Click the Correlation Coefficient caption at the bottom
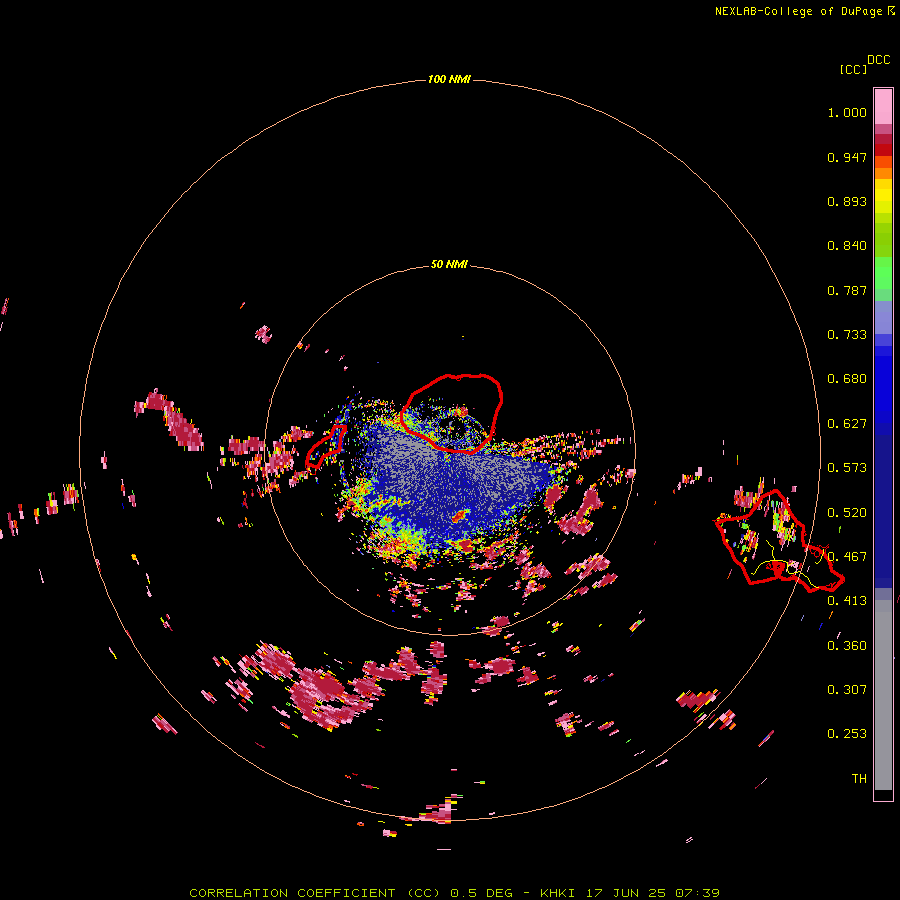Screen dimensions: 900x900 coord(454,893)
